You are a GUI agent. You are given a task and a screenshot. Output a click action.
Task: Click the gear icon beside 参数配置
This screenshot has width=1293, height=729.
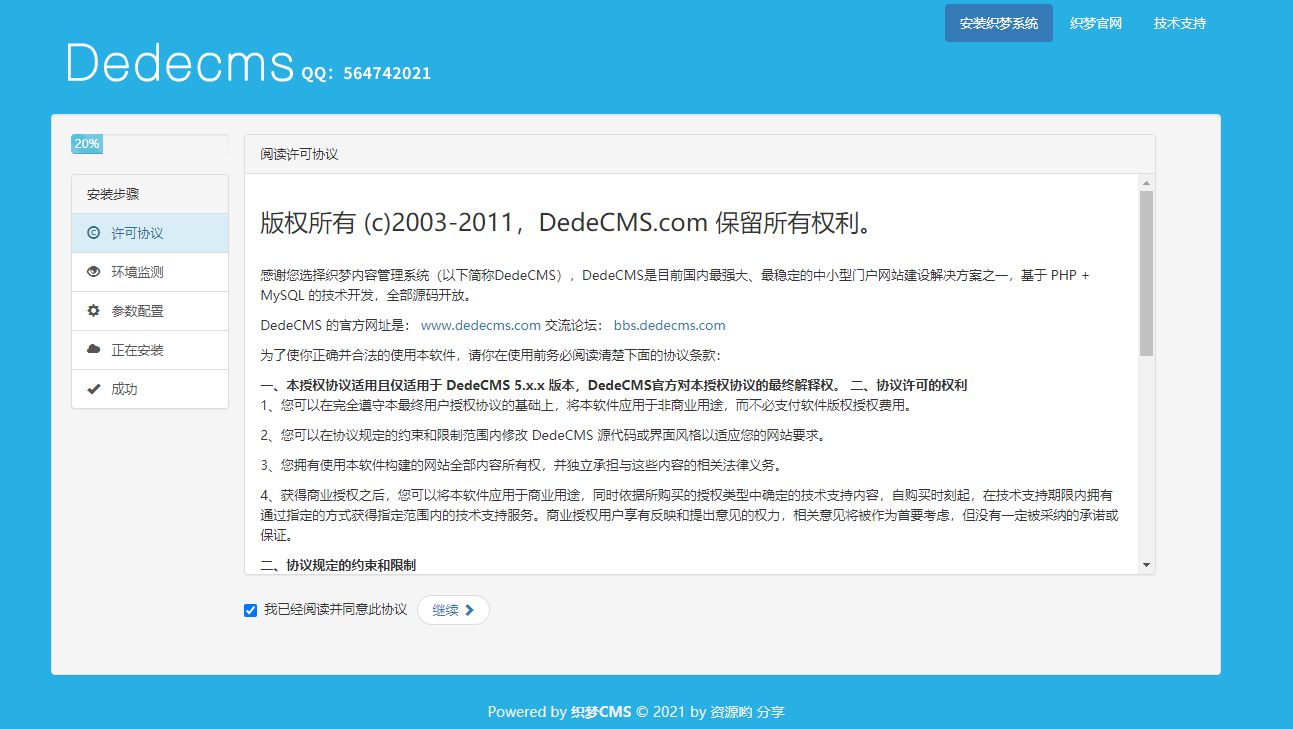pyautogui.click(x=94, y=311)
